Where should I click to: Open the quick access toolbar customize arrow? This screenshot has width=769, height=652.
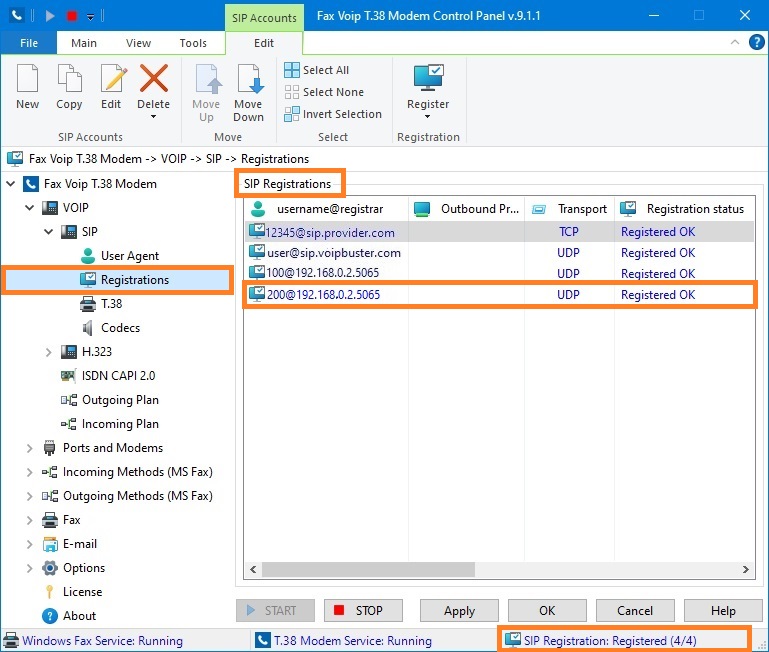point(90,17)
